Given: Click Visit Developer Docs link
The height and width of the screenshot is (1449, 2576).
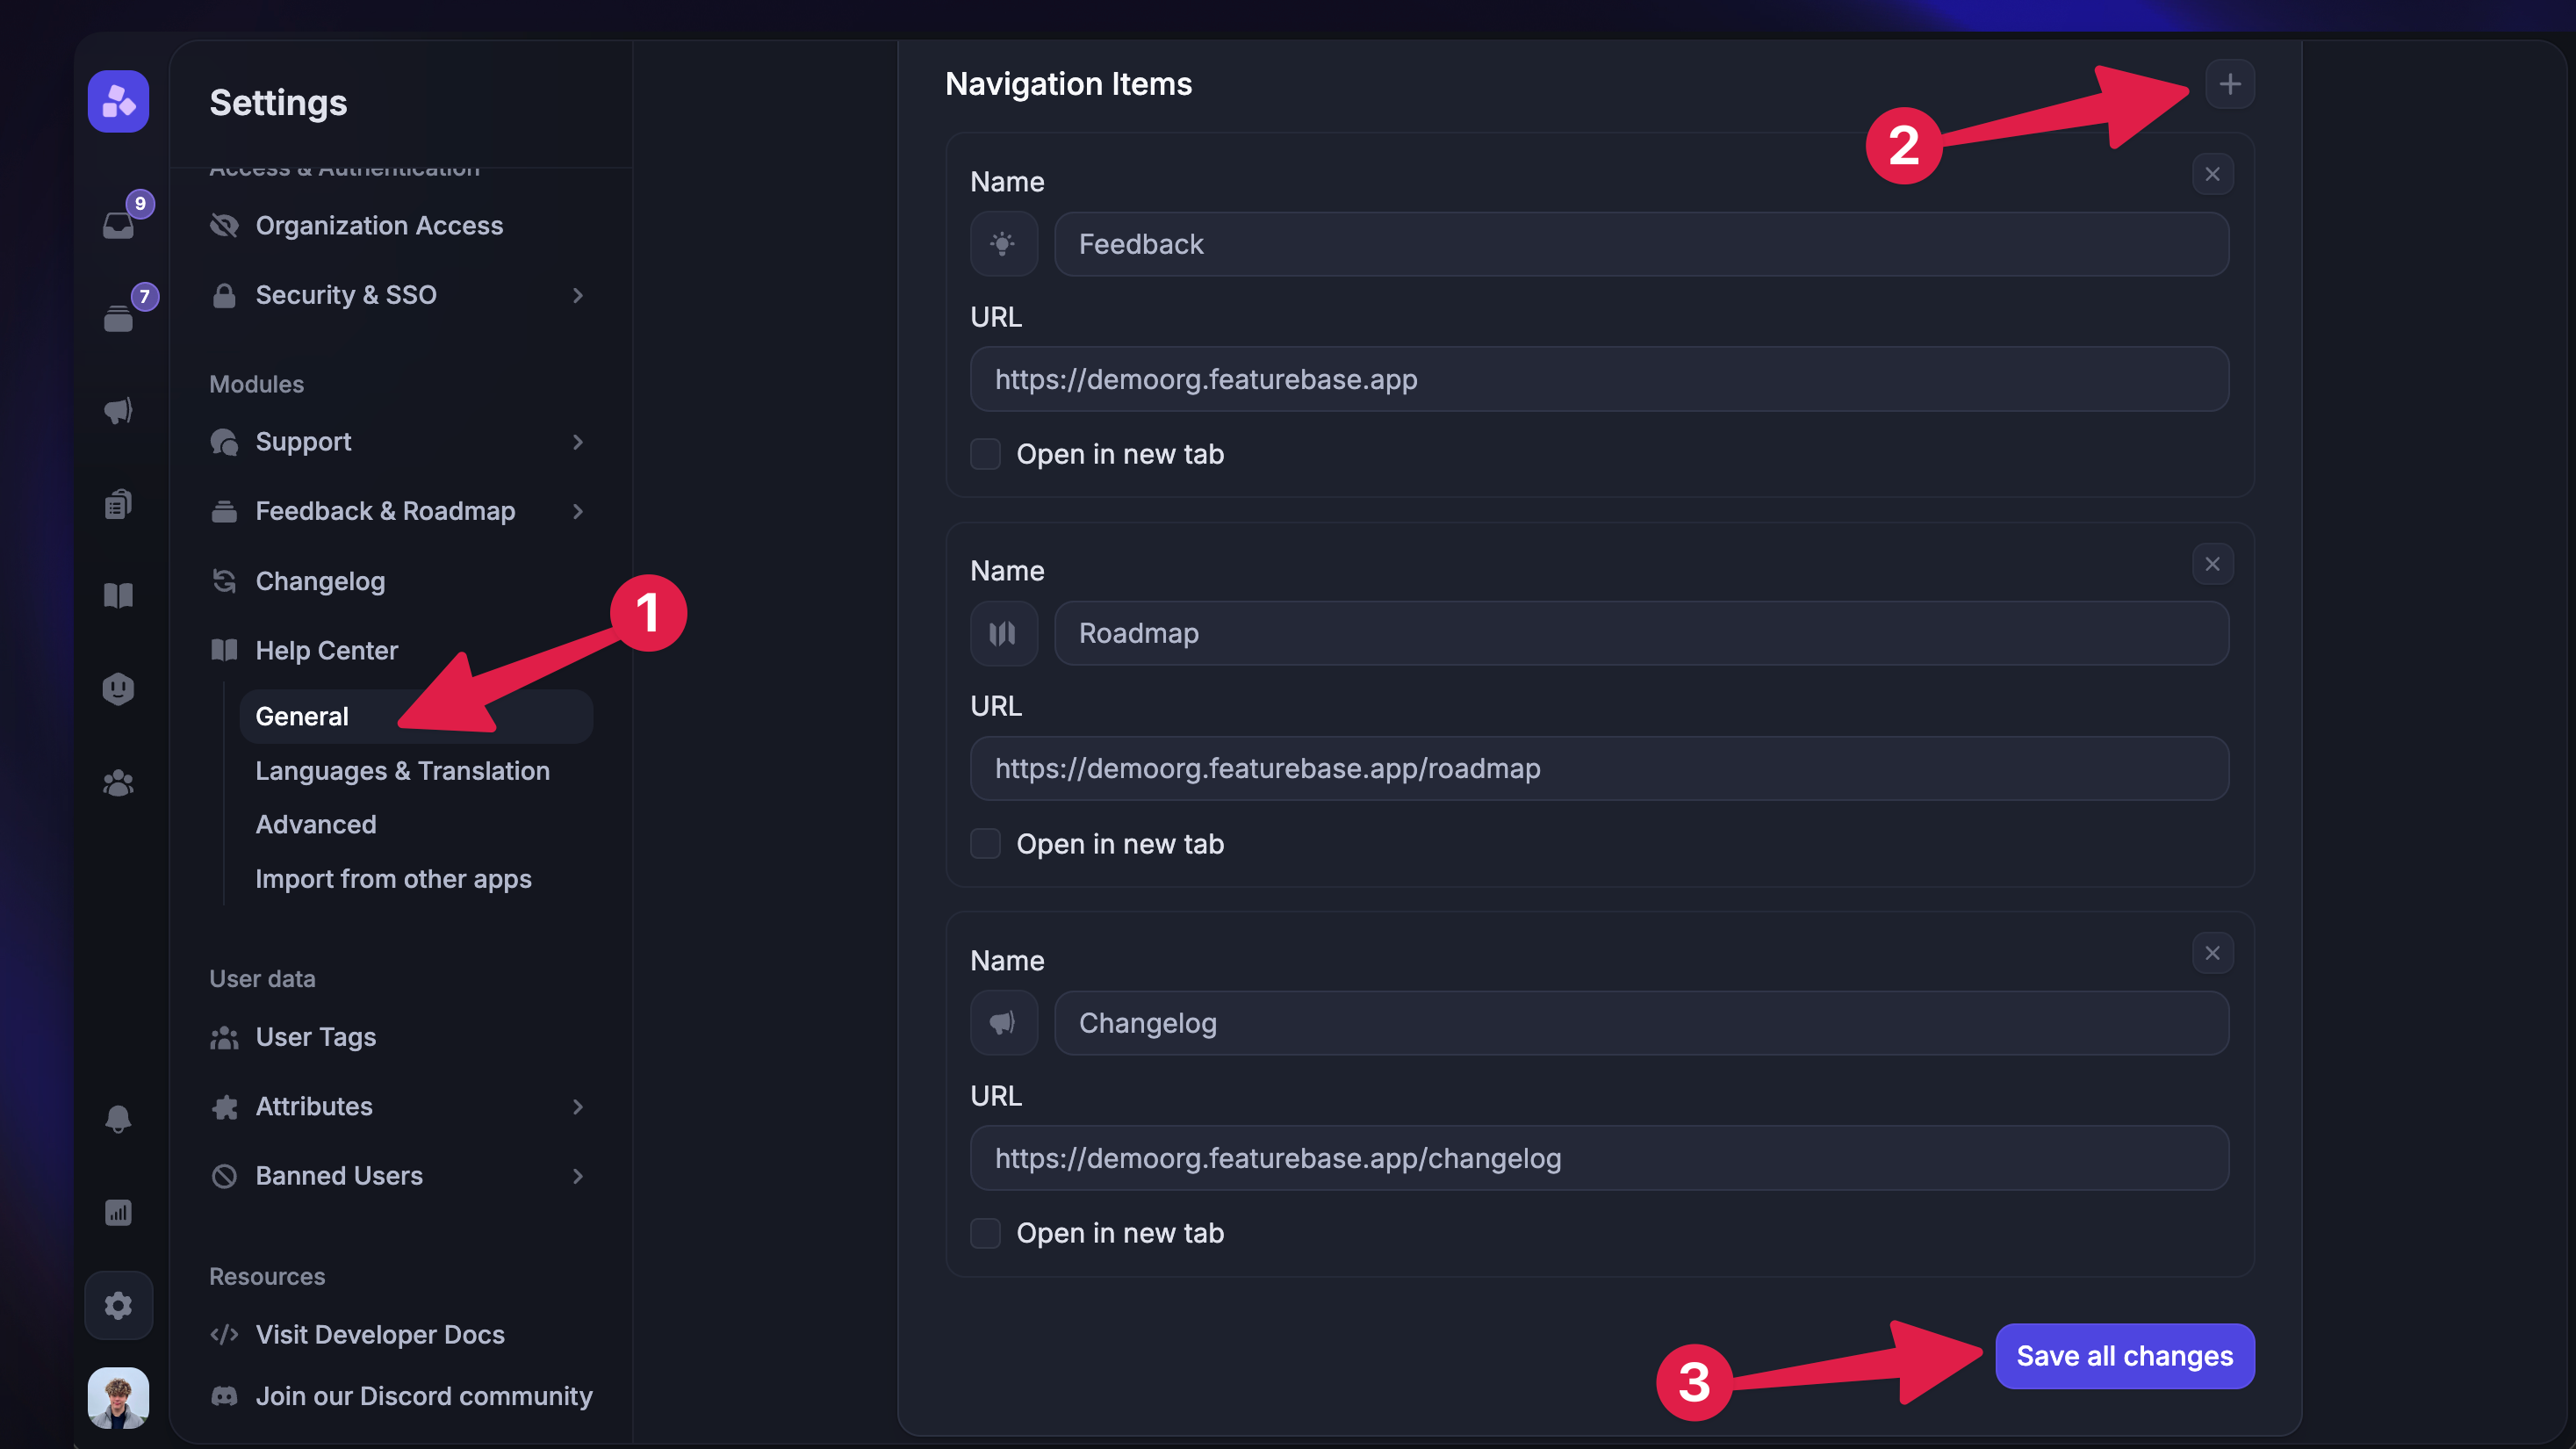Looking at the screenshot, I should click(x=379, y=1334).
